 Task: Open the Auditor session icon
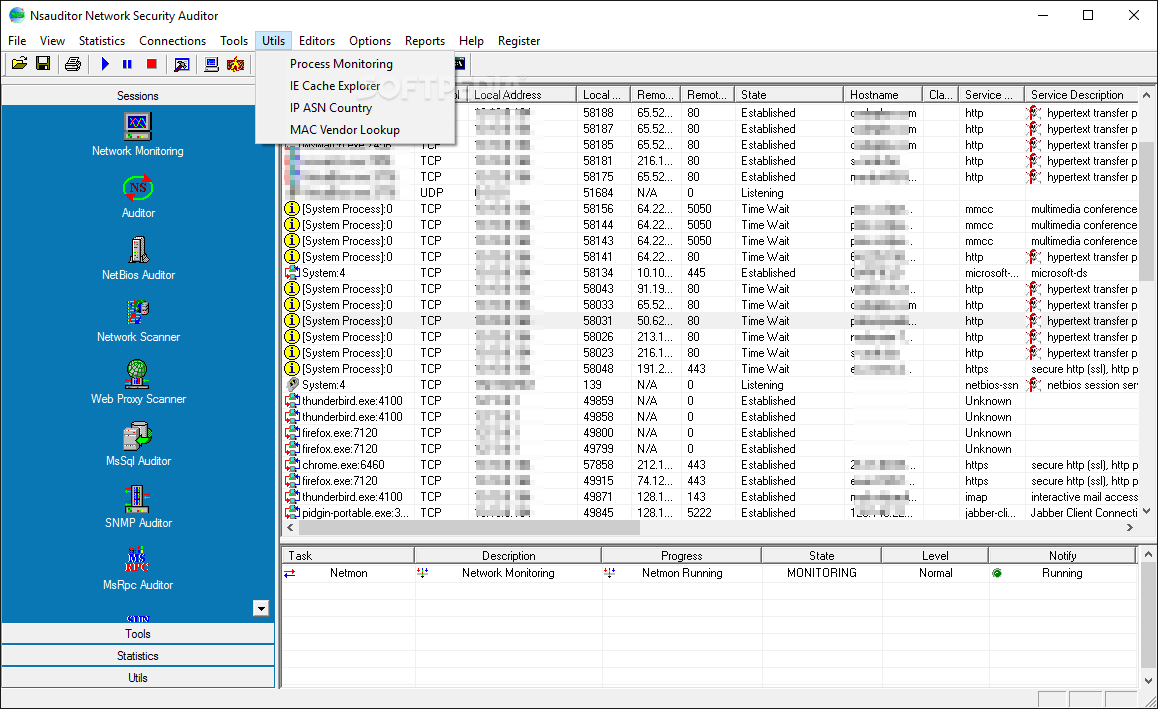click(x=138, y=196)
